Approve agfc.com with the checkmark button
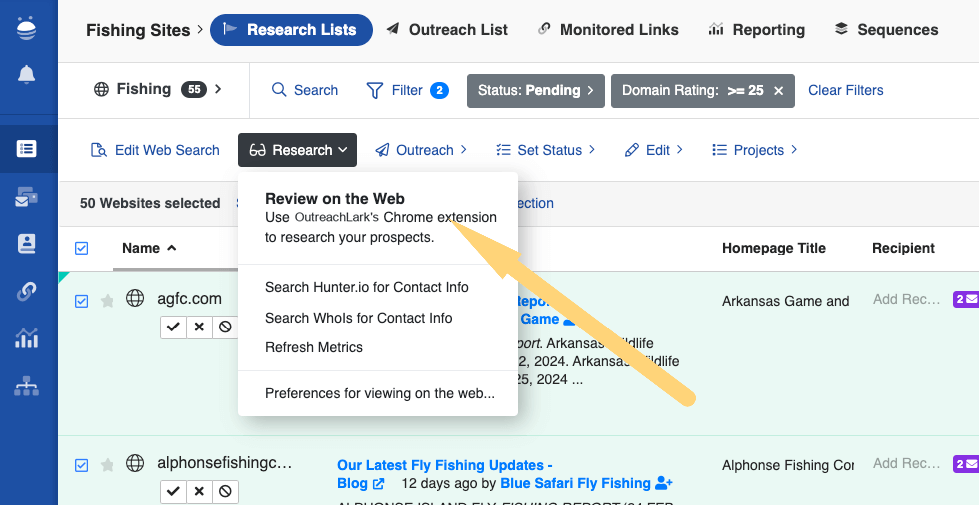This screenshot has height=505, width=979. 173,327
